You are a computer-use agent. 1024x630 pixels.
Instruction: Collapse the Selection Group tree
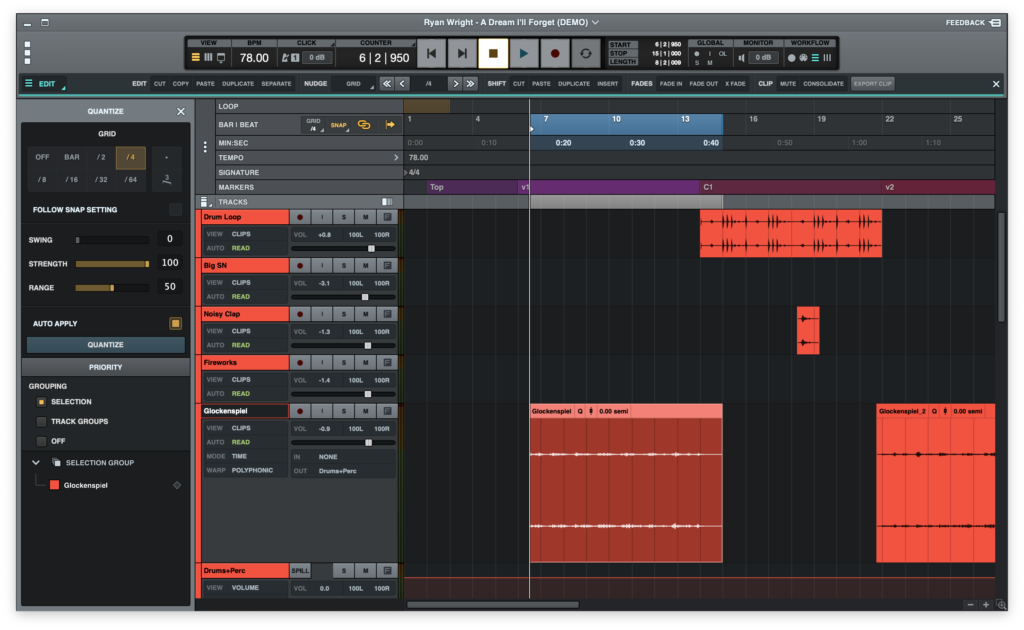click(x=36, y=462)
